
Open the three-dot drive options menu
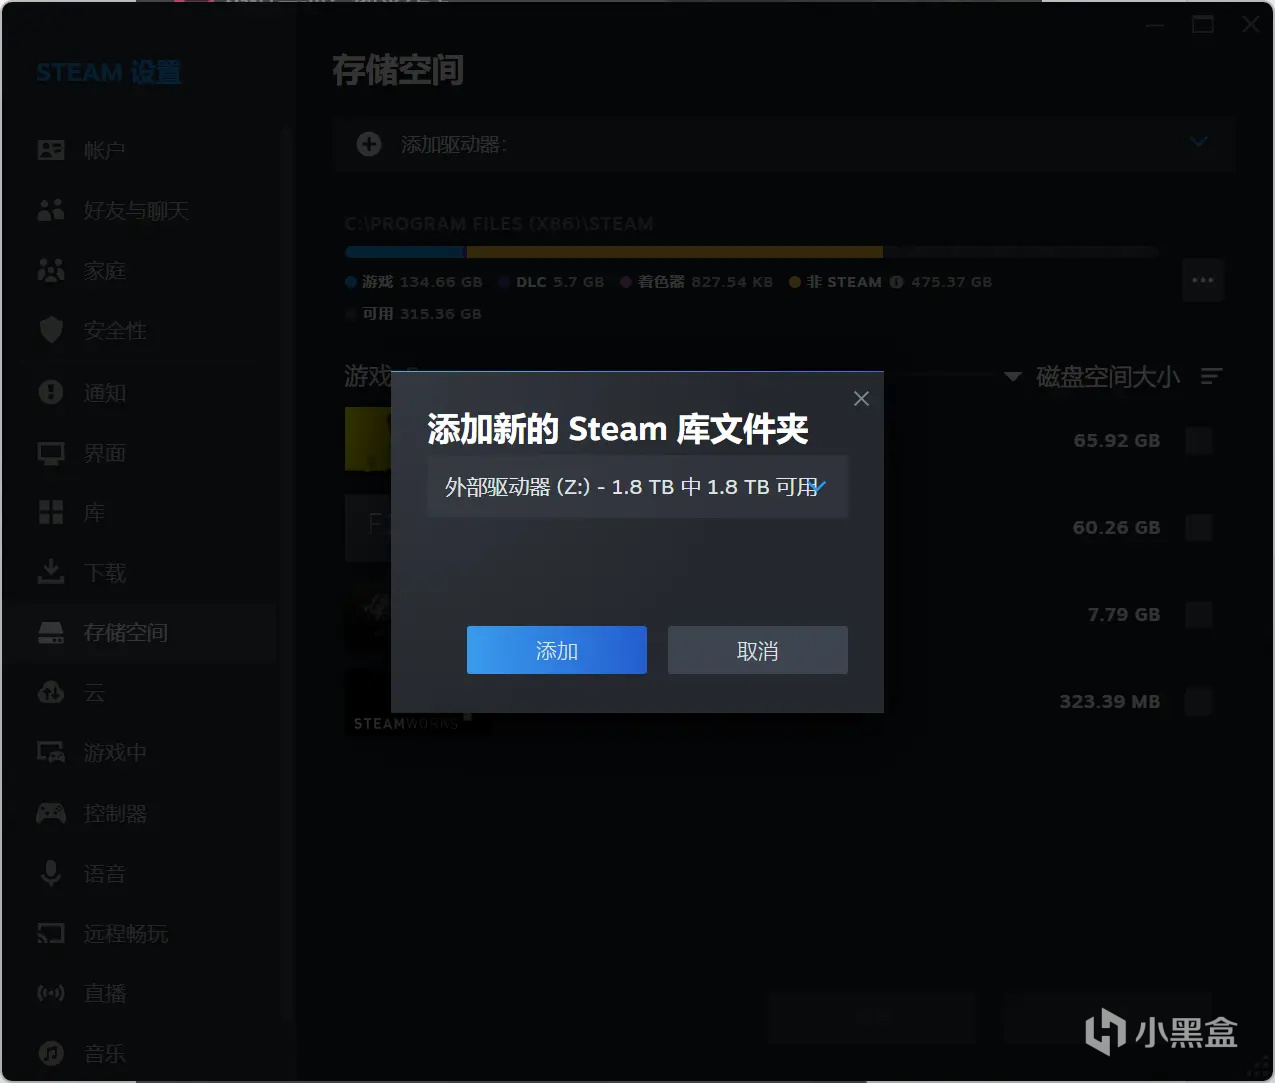click(1203, 280)
